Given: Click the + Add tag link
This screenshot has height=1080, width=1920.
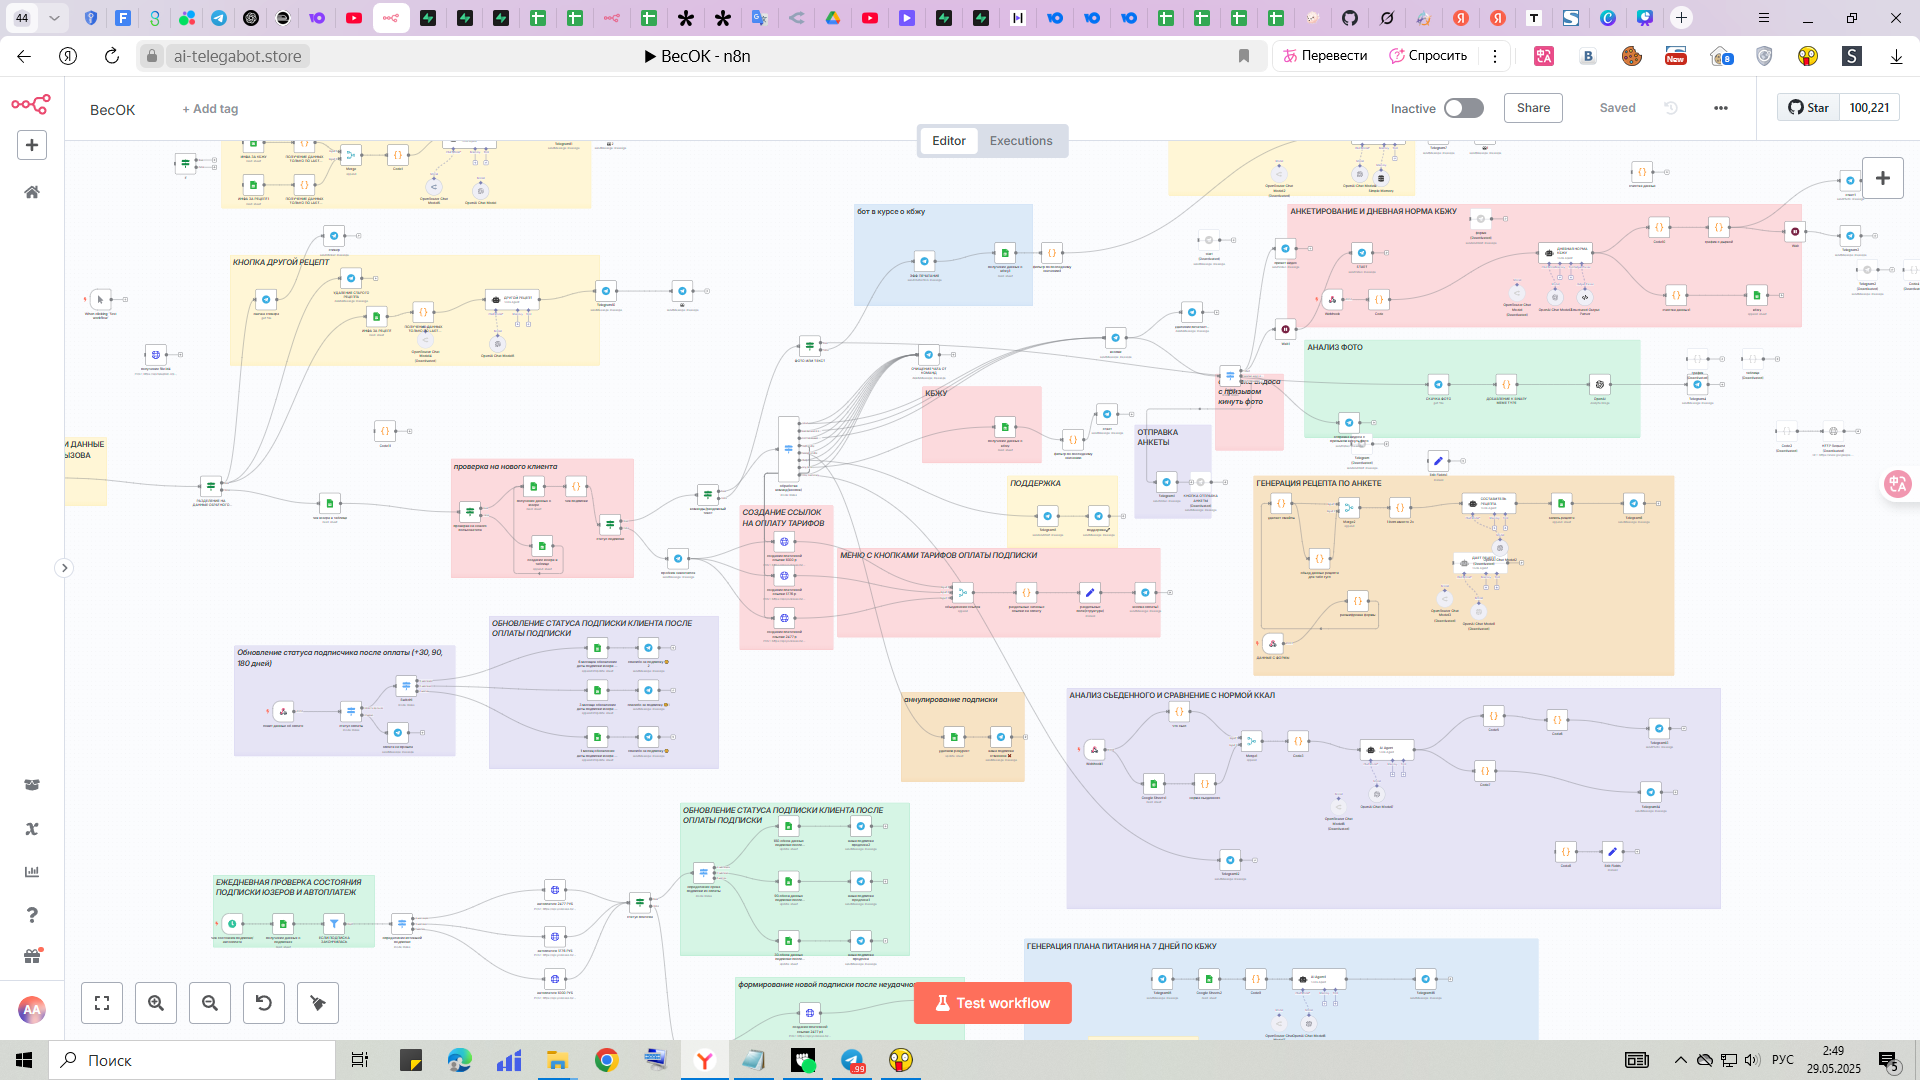Looking at the screenshot, I should (x=210, y=109).
